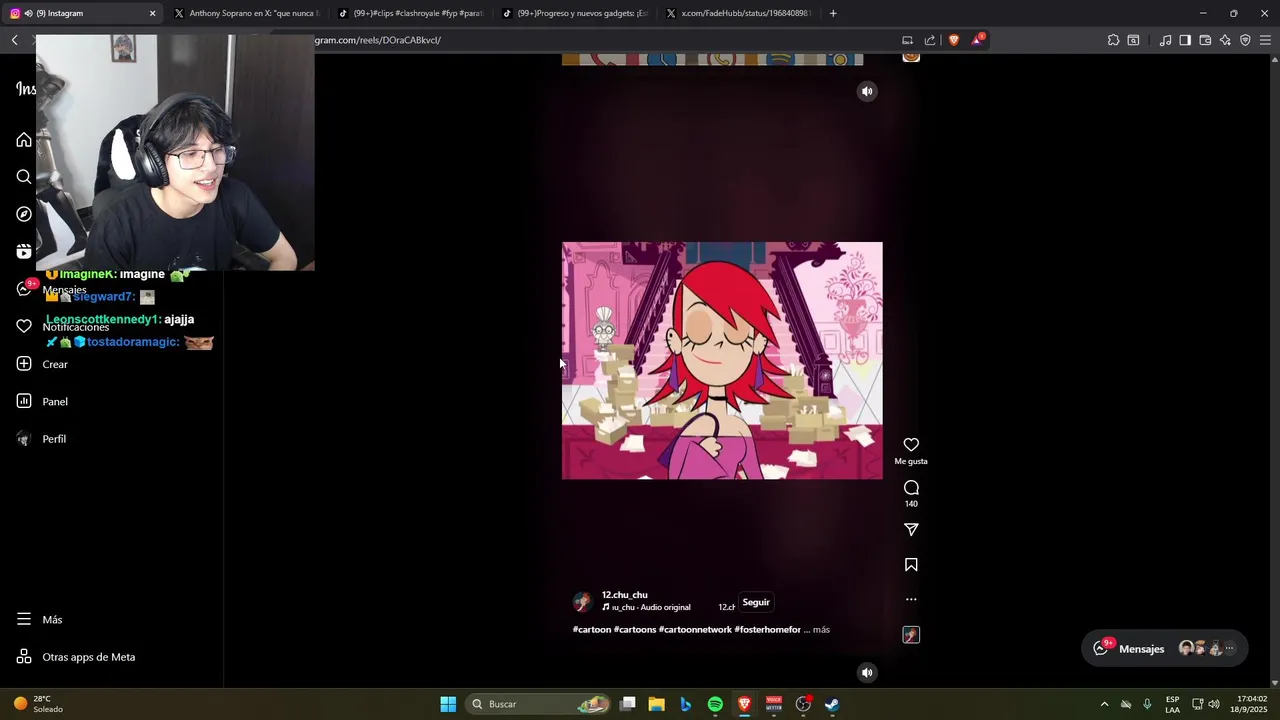Click Crear in Instagram sidebar
The width and height of the screenshot is (1280, 720).
coord(42,364)
